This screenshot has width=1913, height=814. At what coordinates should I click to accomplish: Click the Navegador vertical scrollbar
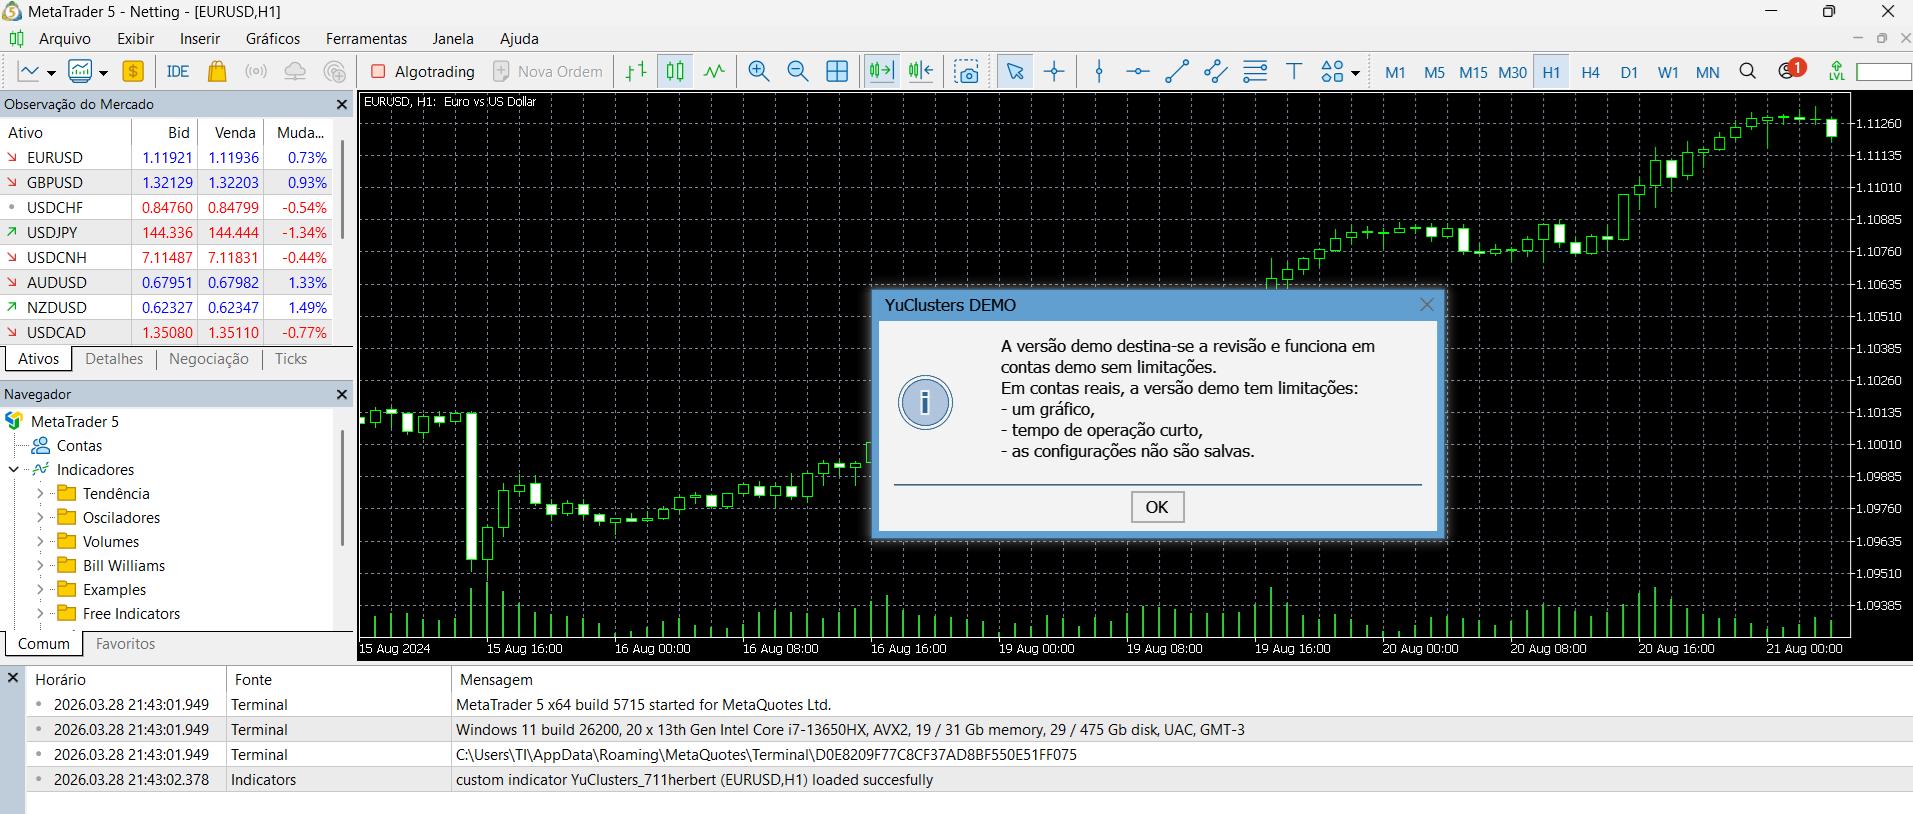[x=343, y=488]
